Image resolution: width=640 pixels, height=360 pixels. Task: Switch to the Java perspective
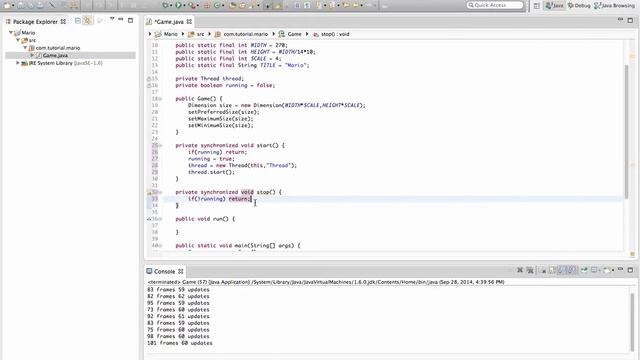coord(555,6)
